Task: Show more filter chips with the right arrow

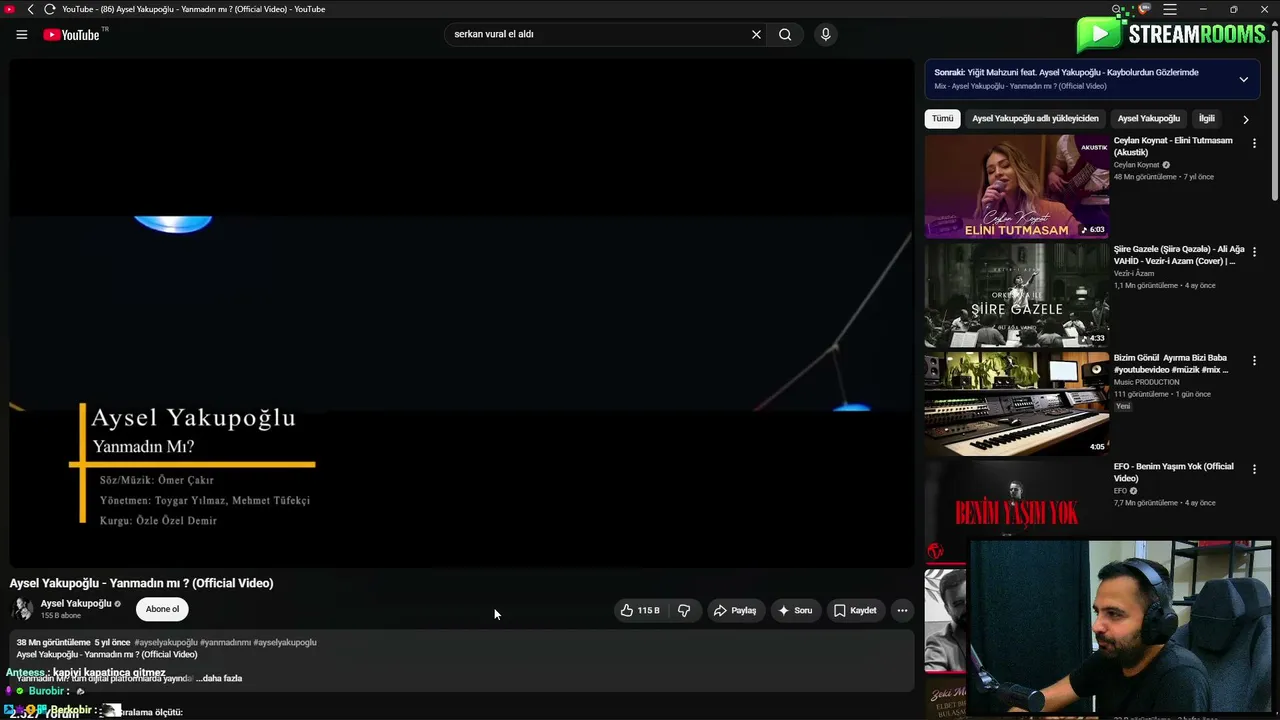Action: [x=1245, y=119]
